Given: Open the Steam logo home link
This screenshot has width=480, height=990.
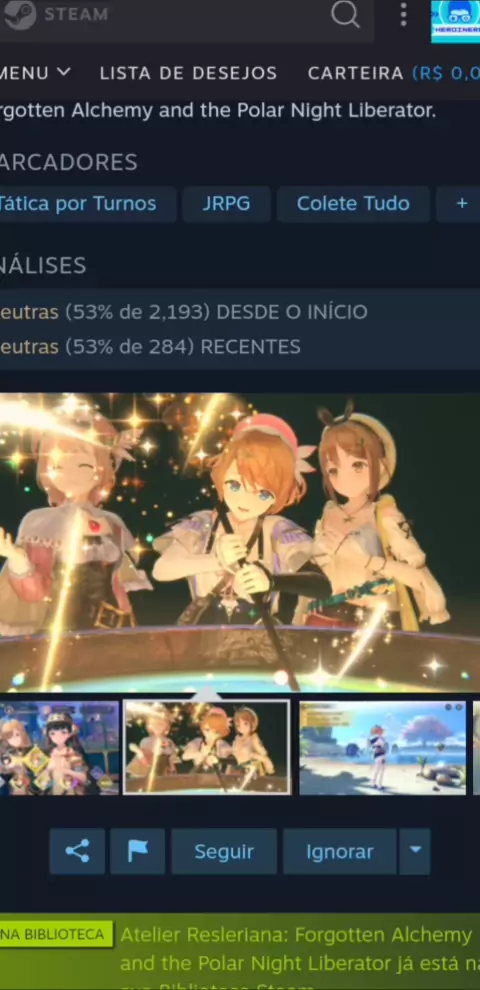Looking at the screenshot, I should (x=56, y=15).
